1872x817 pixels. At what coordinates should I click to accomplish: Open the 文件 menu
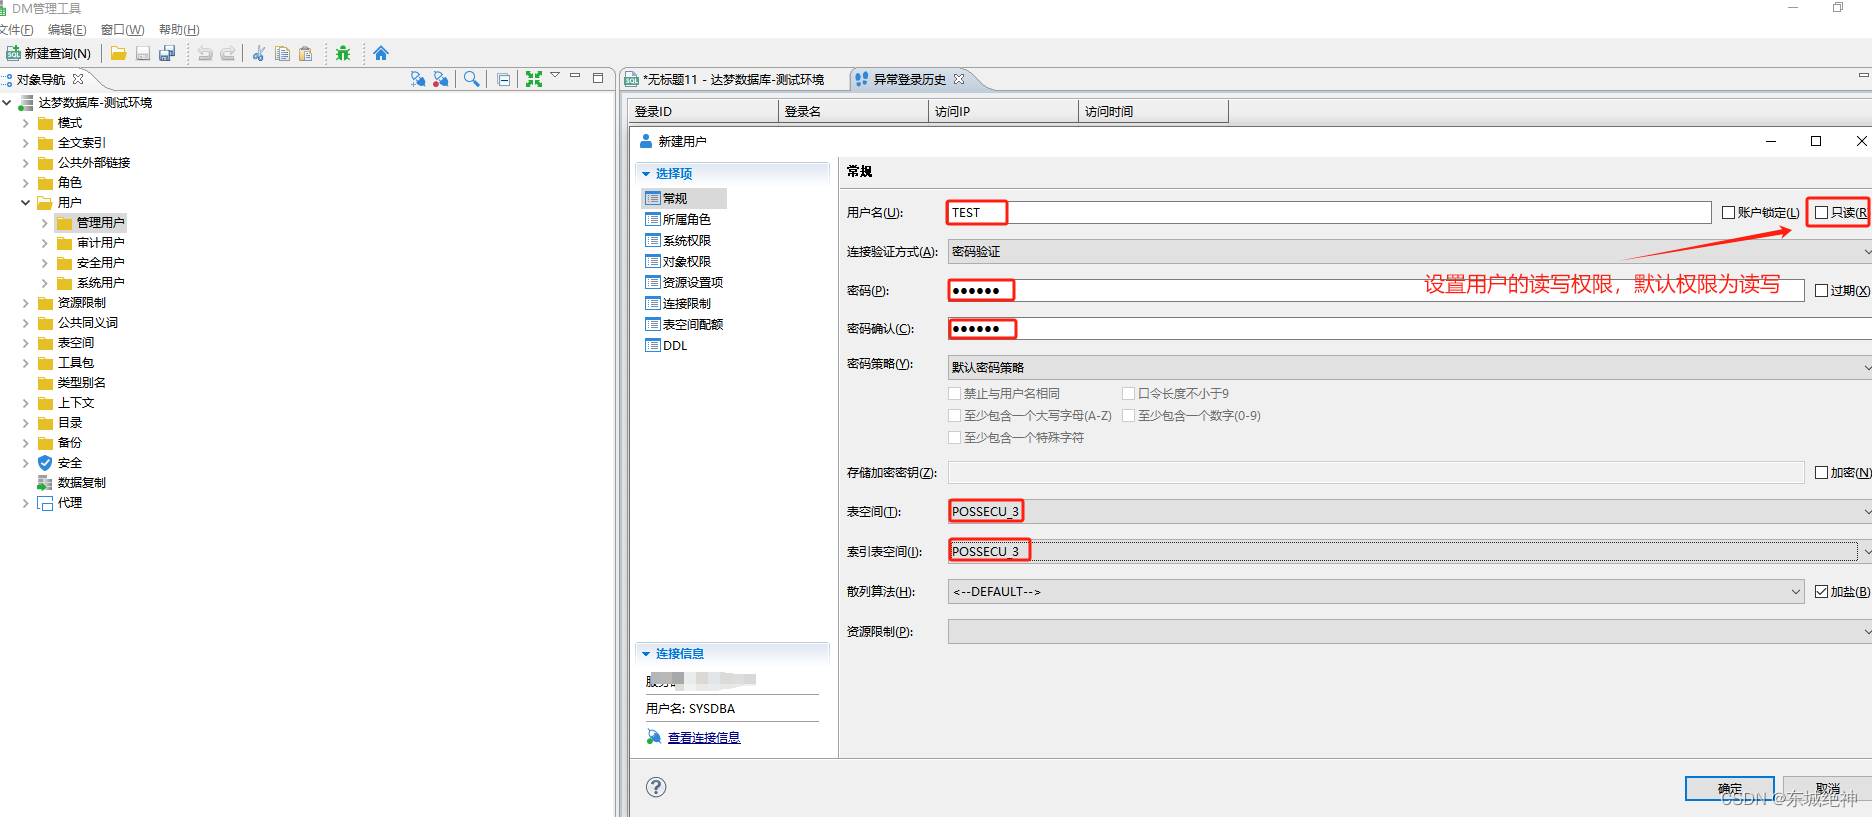(16, 29)
